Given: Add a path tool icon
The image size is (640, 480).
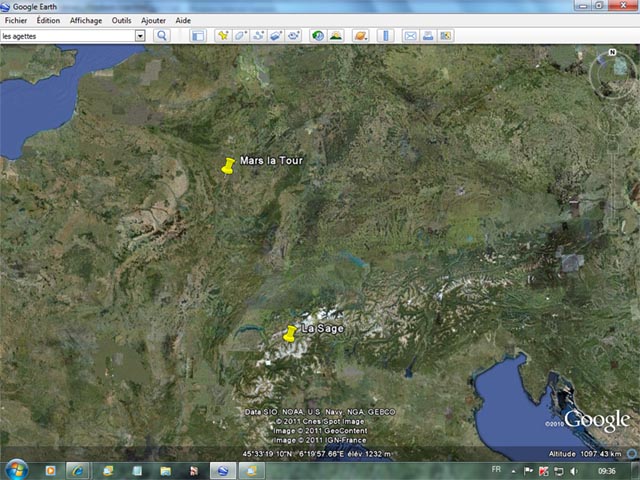Looking at the screenshot, I should pyautogui.click(x=258, y=36).
